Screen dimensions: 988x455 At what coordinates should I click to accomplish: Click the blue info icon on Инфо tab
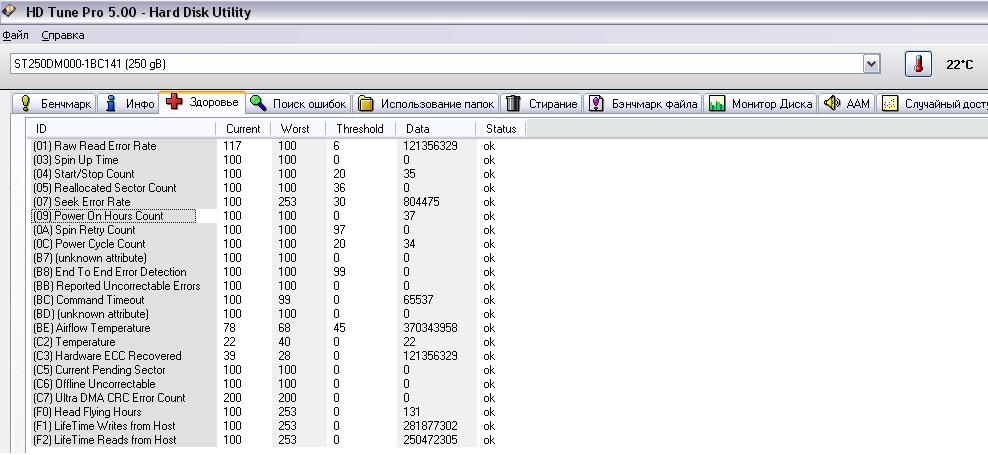111,103
